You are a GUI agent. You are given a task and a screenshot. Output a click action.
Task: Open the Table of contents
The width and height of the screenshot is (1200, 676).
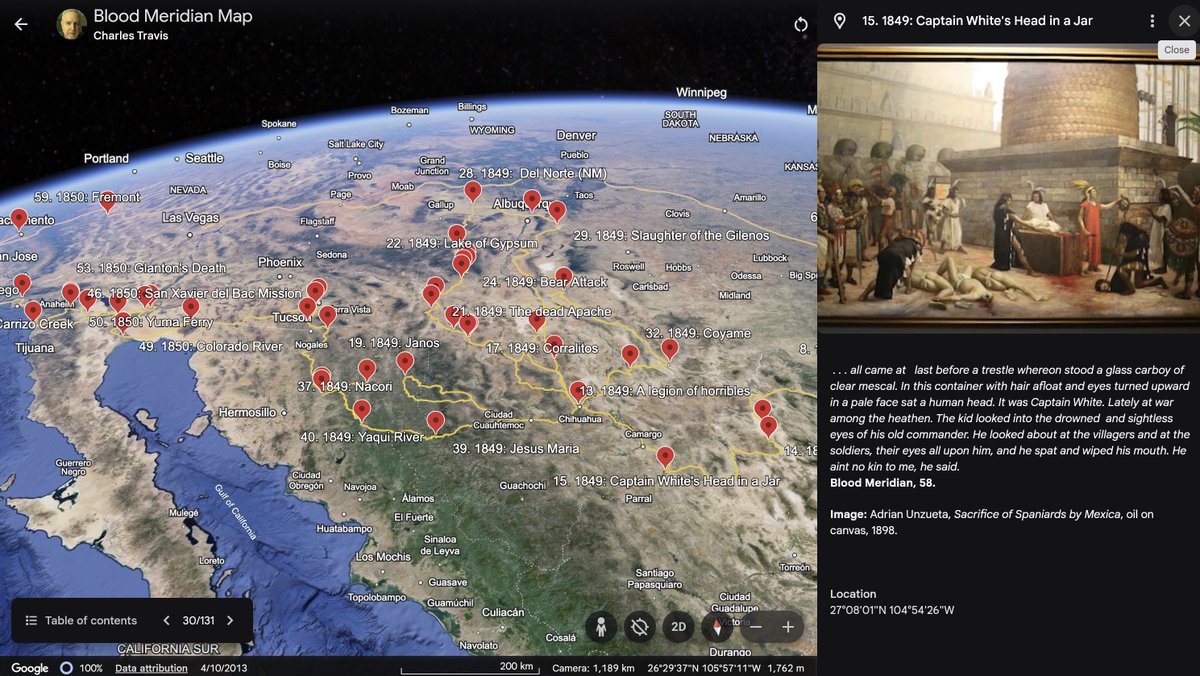[81, 620]
